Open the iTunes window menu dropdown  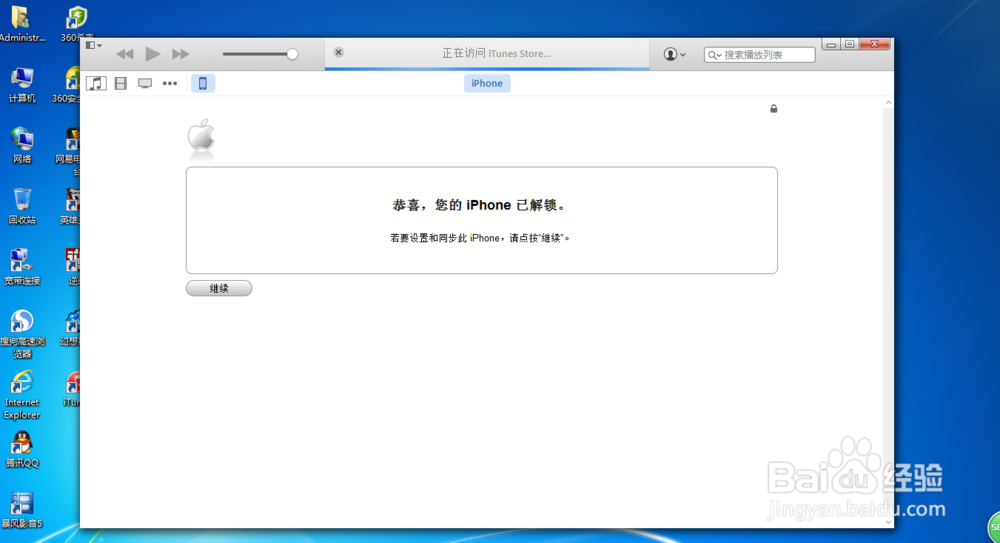click(94, 45)
